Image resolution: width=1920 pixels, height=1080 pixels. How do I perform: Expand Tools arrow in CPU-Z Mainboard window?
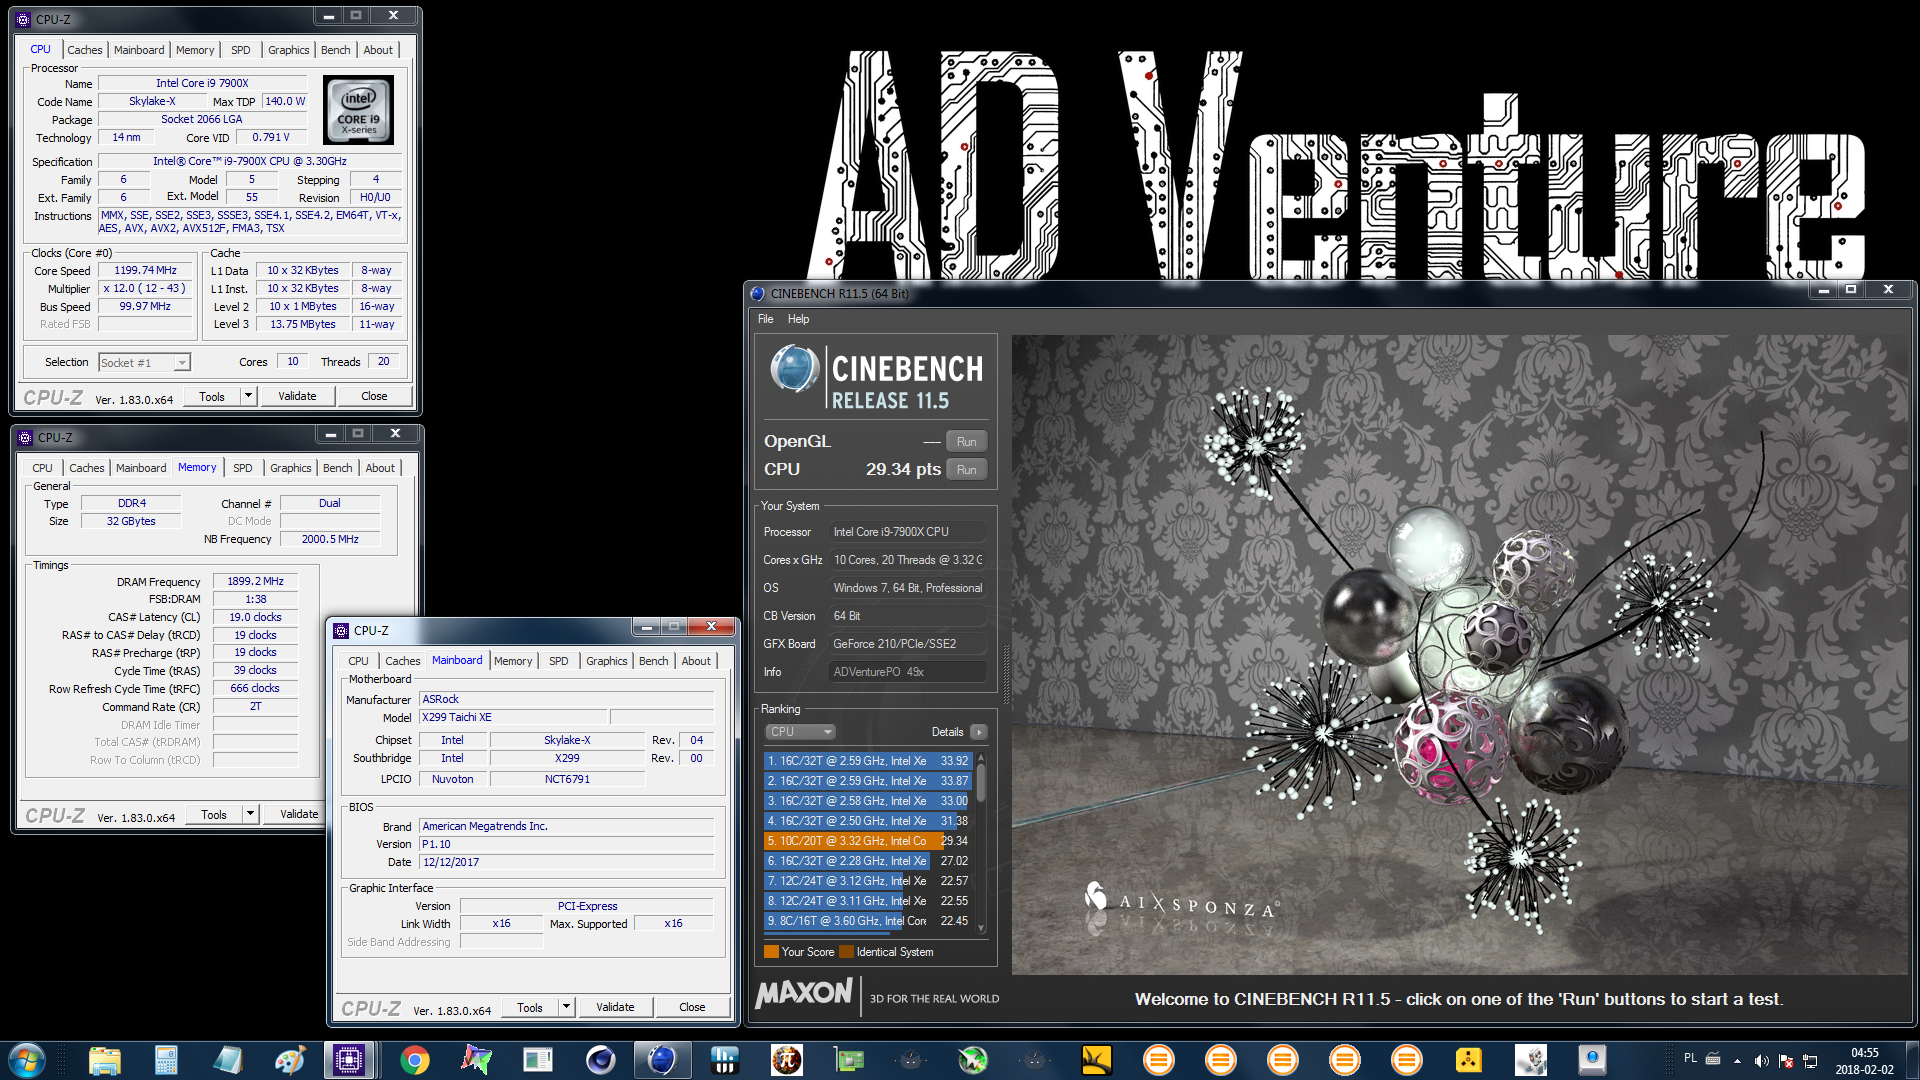566,1007
